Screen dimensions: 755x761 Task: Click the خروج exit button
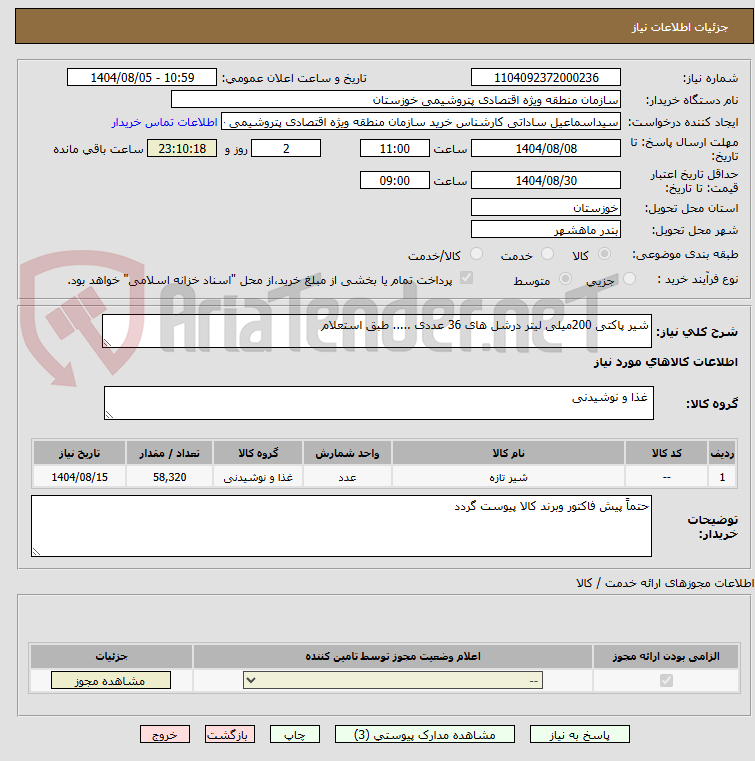click(x=164, y=734)
